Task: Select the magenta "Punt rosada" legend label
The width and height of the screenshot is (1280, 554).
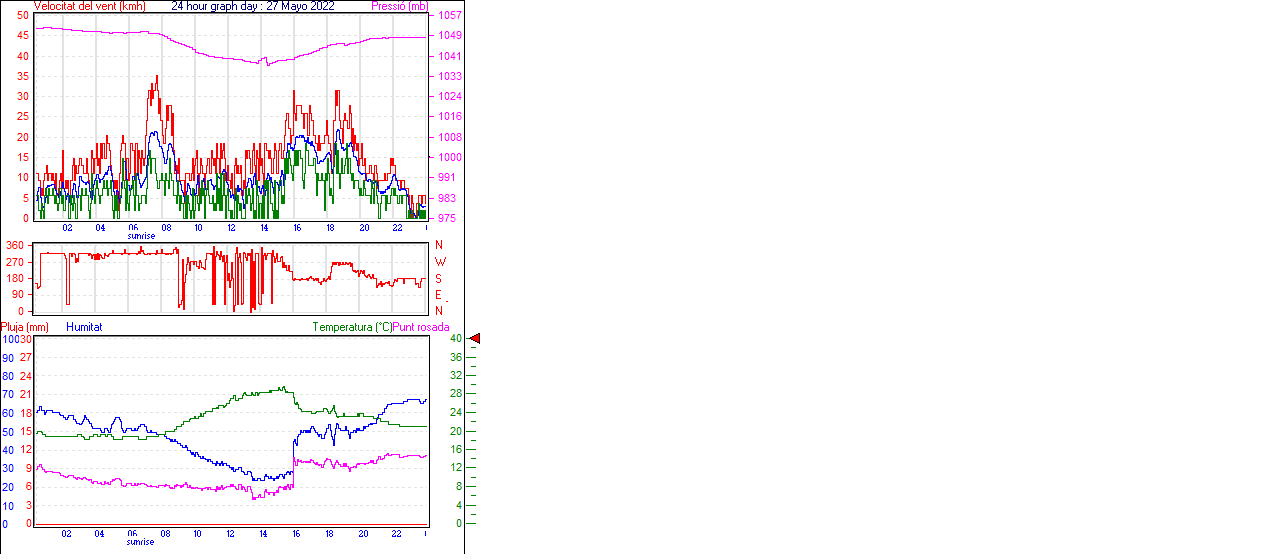Action: click(421, 327)
